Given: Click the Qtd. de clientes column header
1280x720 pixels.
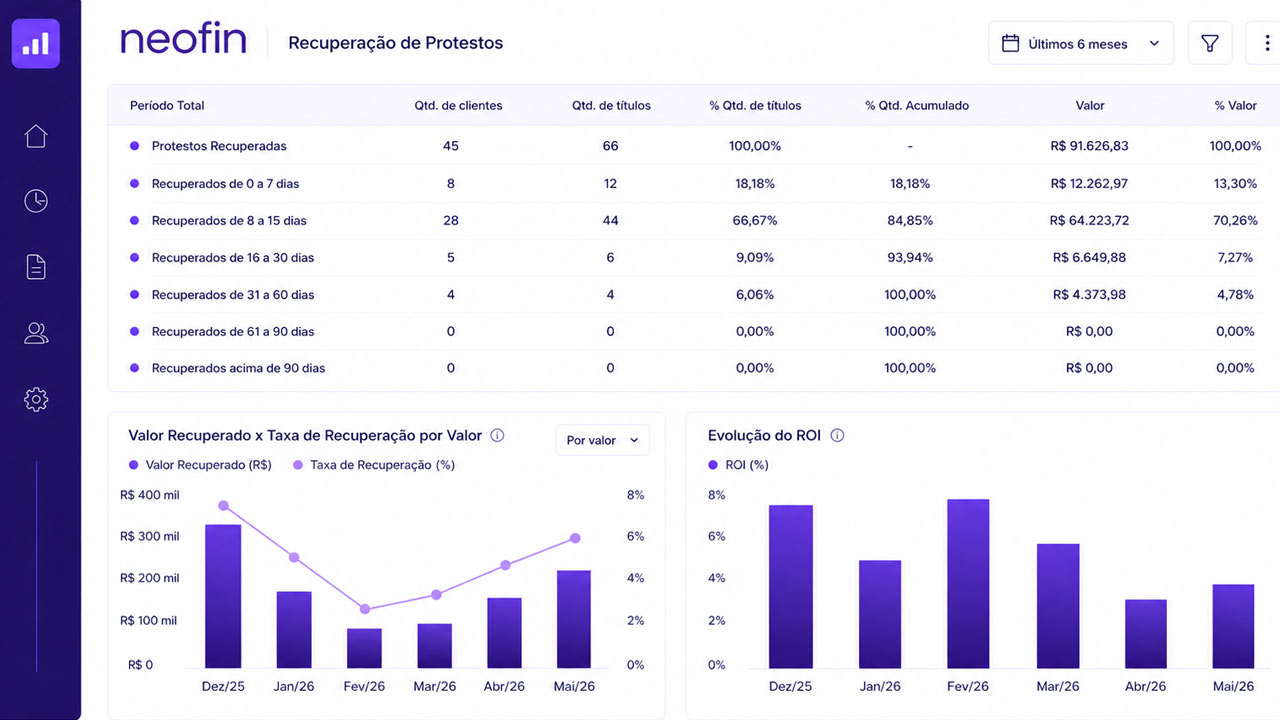Looking at the screenshot, I should tap(459, 105).
